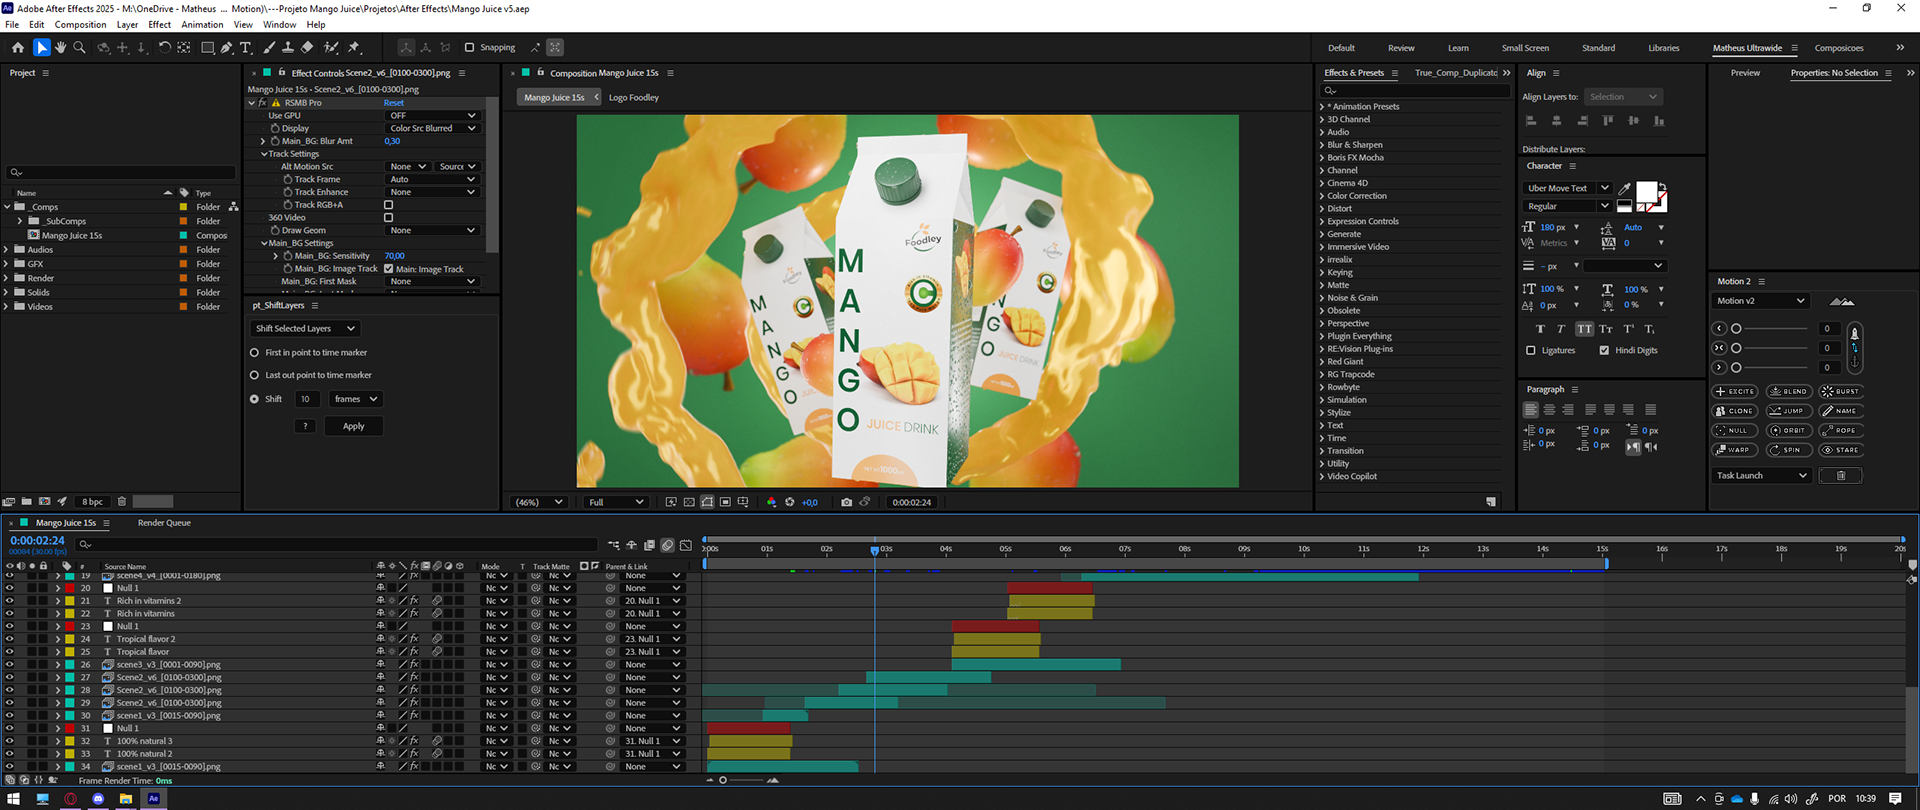Open the Task Launch dropdown
The height and width of the screenshot is (810, 1920).
coord(1761,475)
